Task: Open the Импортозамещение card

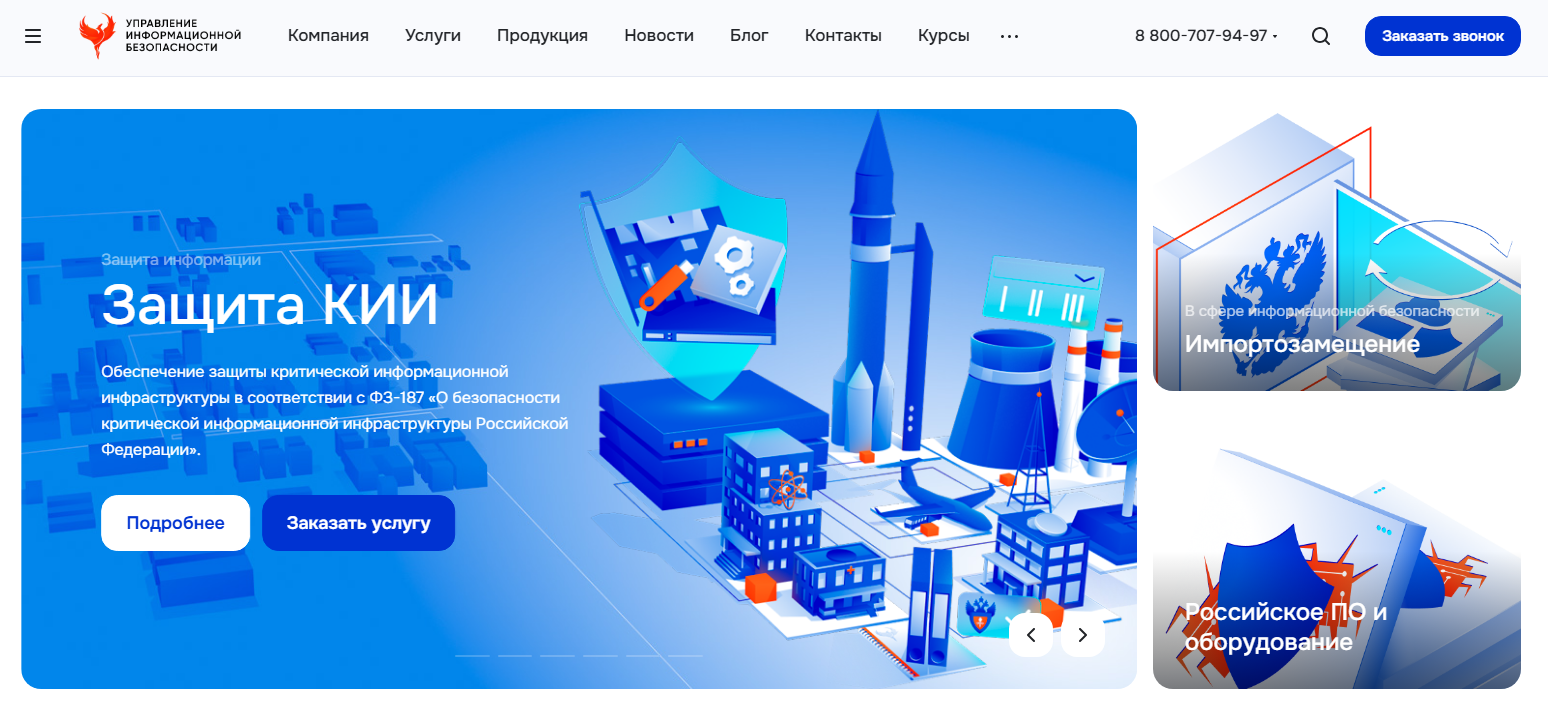Action: pyautogui.click(x=1337, y=250)
